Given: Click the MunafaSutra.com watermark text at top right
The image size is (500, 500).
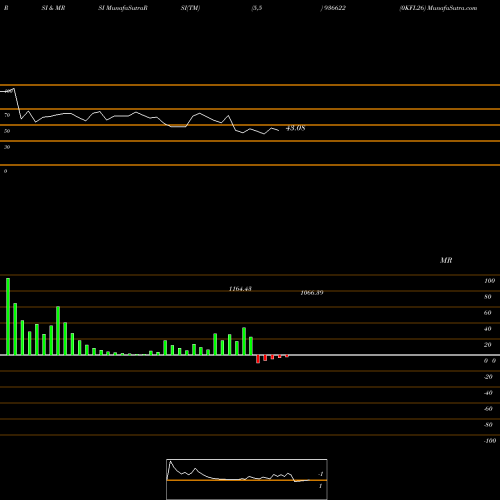Looking at the screenshot, I should (452, 8).
